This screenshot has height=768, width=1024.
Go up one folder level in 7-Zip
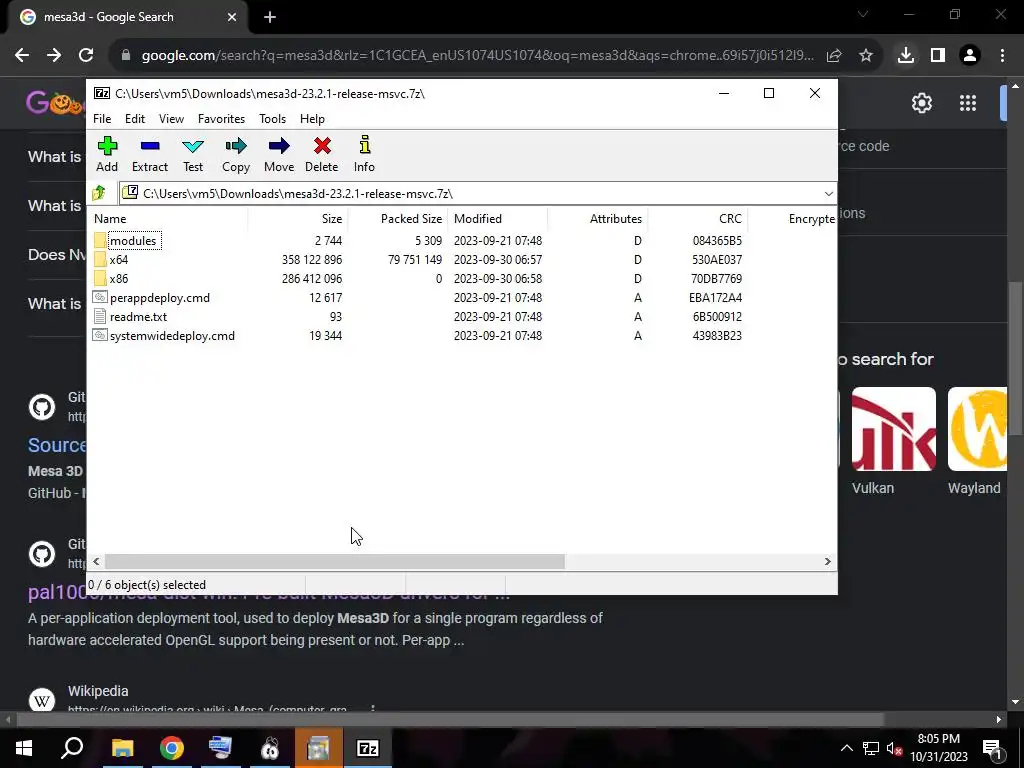tap(99, 193)
